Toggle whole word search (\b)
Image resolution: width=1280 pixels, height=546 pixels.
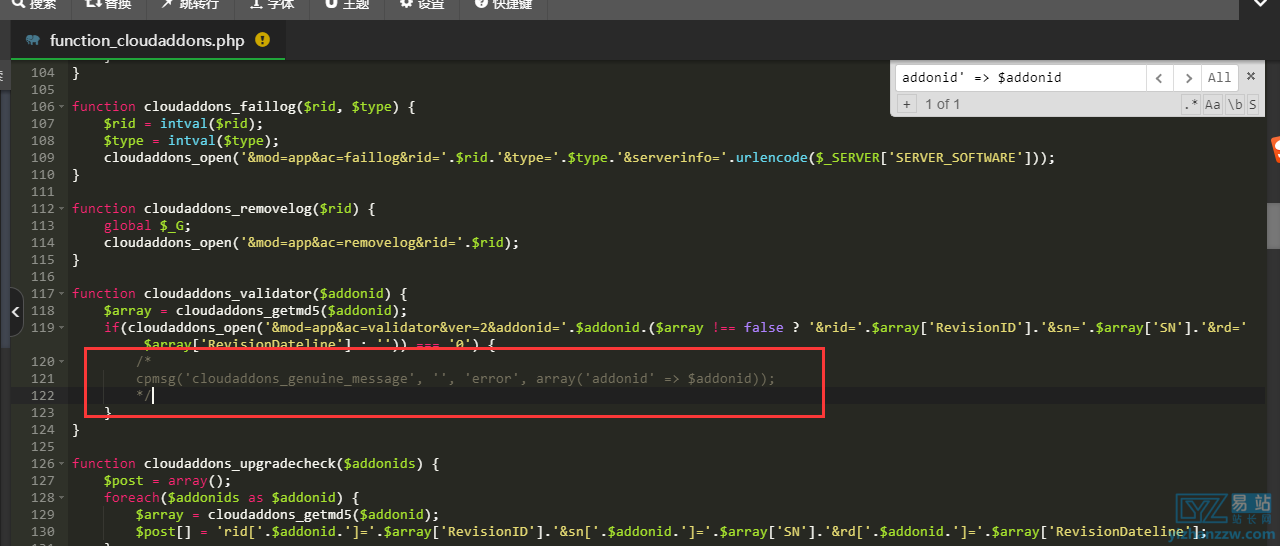tap(1235, 104)
